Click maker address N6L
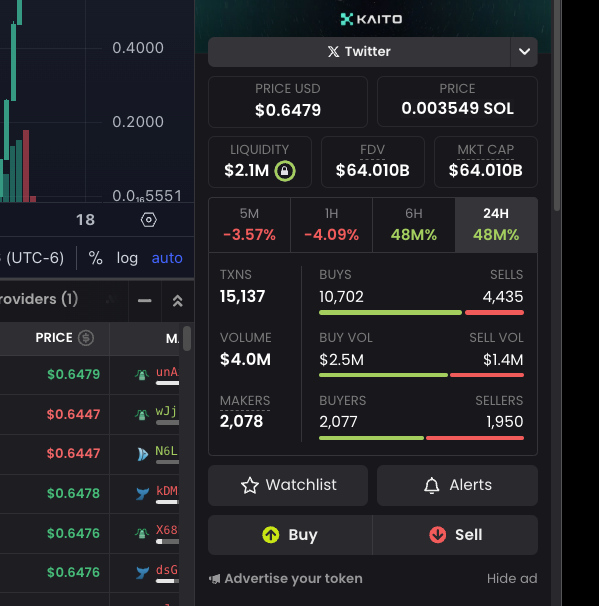The image size is (599, 606). (166, 451)
